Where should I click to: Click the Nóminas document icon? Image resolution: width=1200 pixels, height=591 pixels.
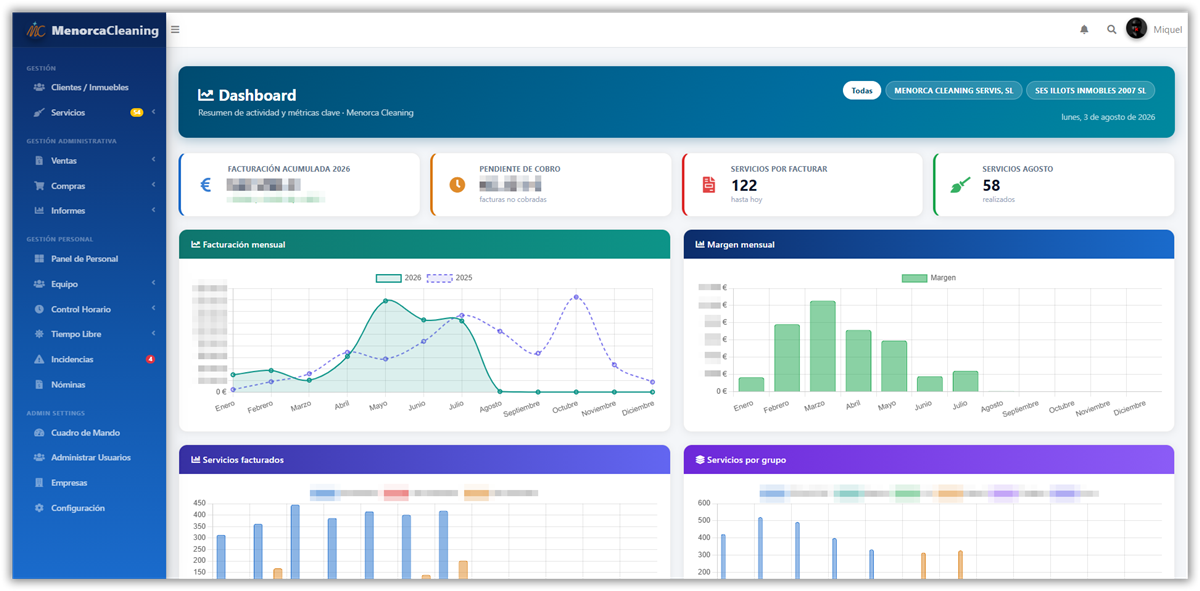point(39,385)
